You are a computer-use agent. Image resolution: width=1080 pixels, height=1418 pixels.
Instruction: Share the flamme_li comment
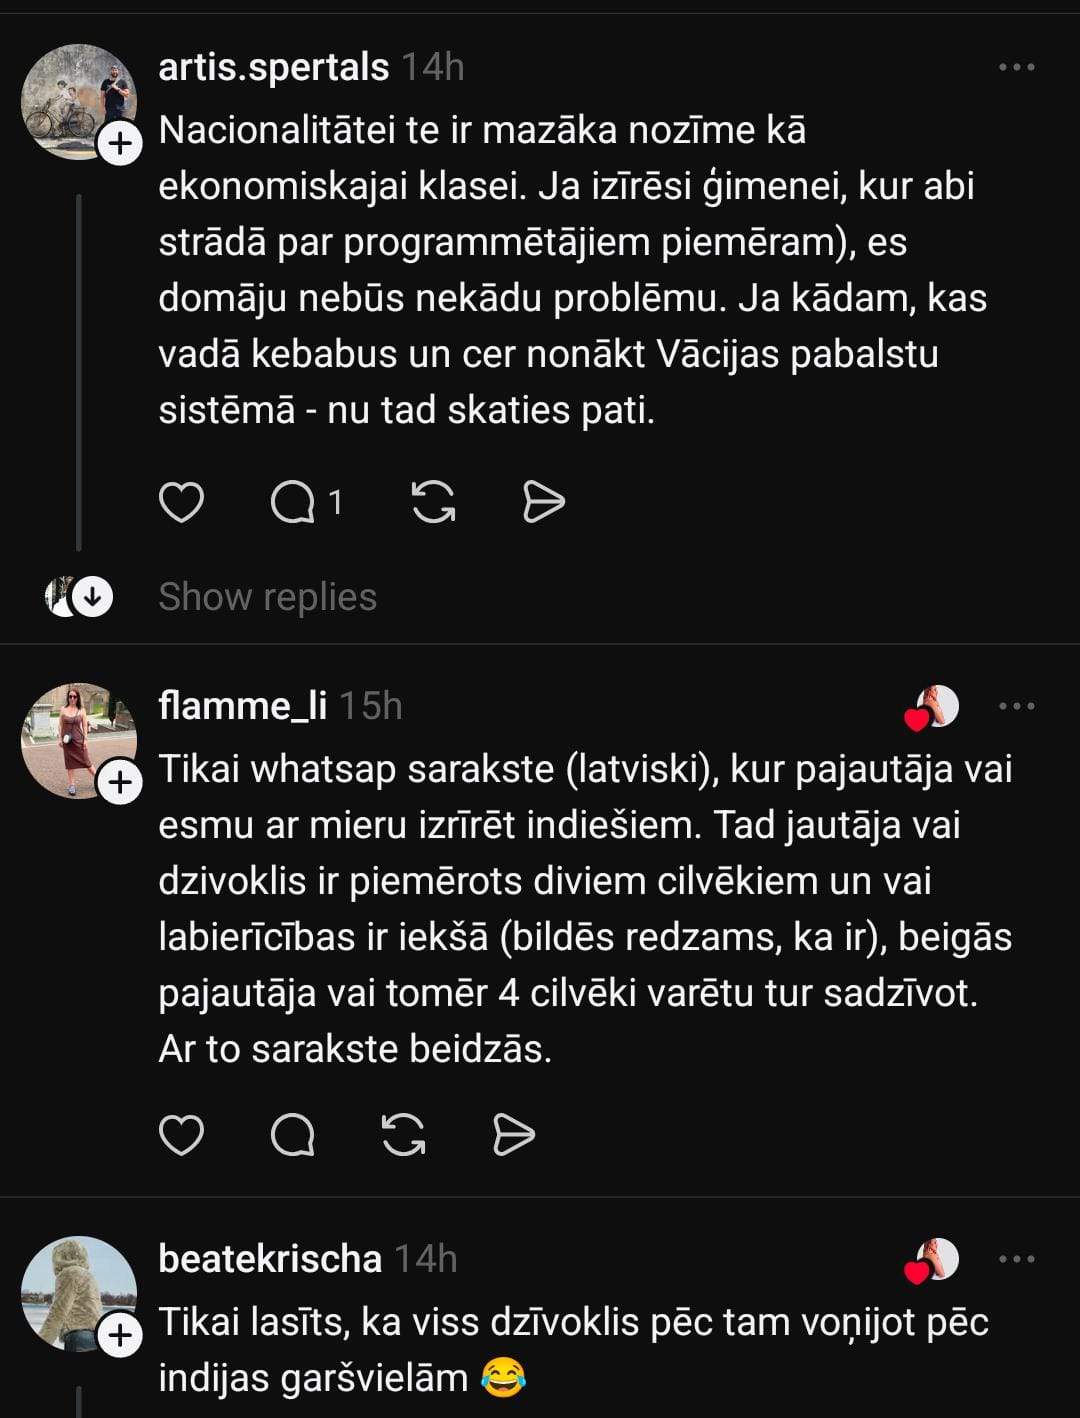[514, 1135]
